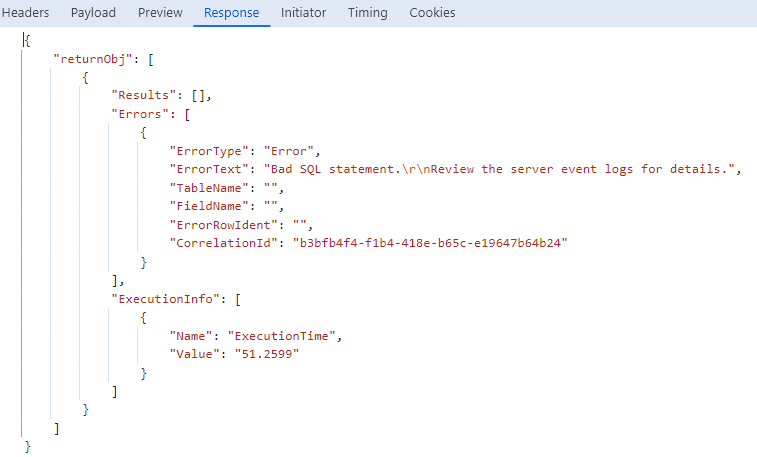Click the "returnObj" key
Screen dimensions: 757x457
(x=93, y=59)
